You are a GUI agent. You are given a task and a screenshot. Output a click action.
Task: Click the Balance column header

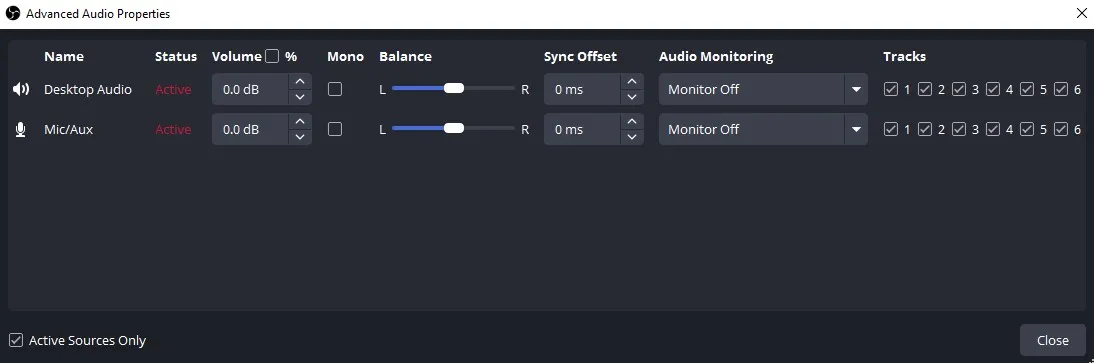pyautogui.click(x=405, y=57)
